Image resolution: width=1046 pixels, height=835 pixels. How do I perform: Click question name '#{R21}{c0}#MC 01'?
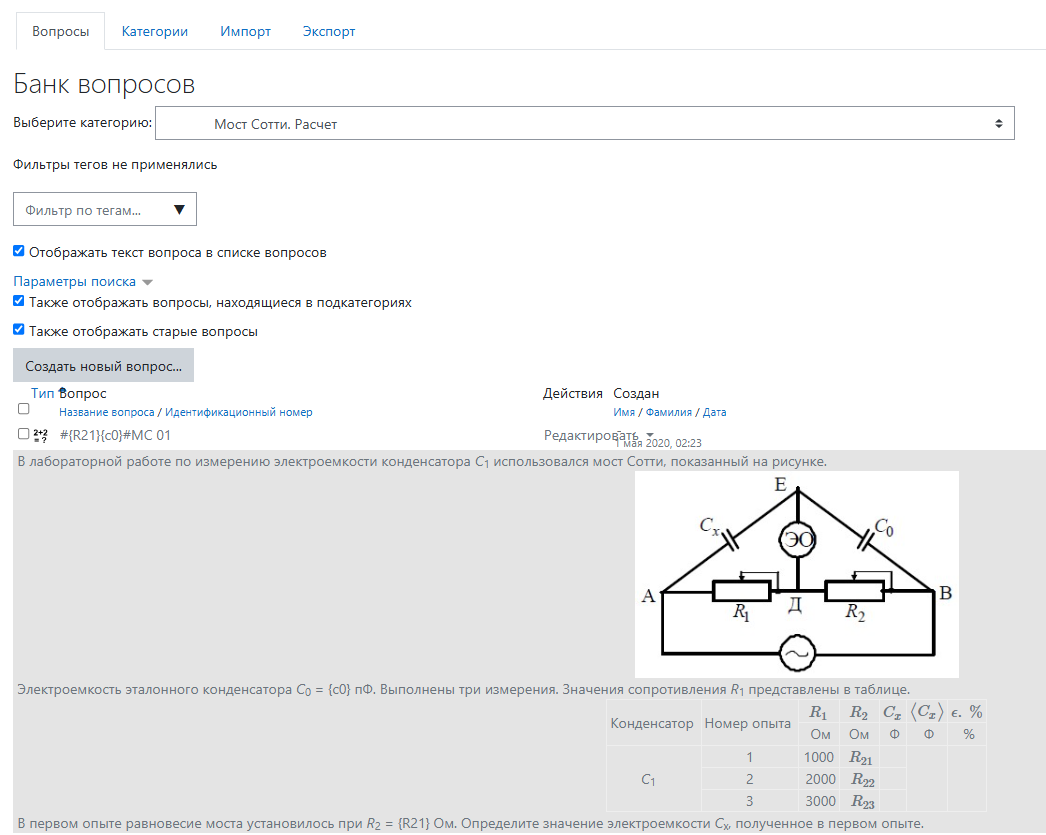115,436
